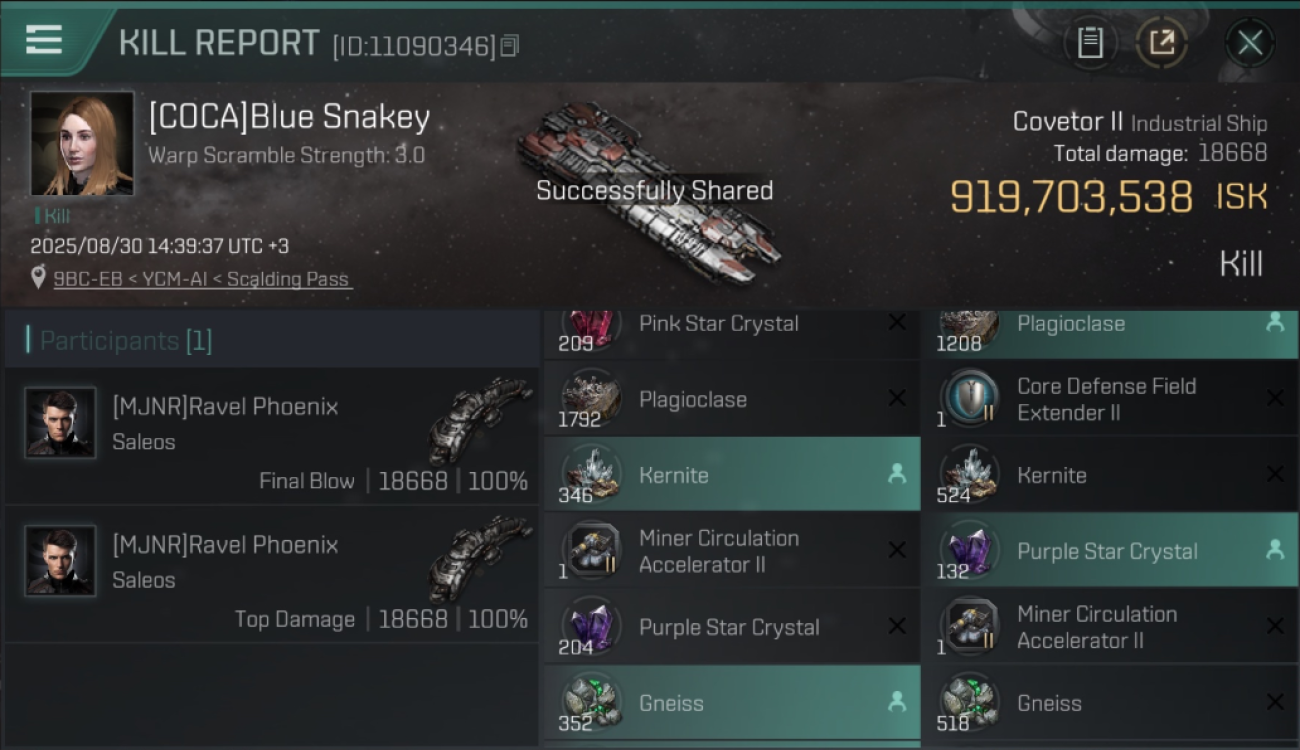1300x750 pixels.
Task: Copy the kill report ID icon
Action: click(x=510, y=46)
